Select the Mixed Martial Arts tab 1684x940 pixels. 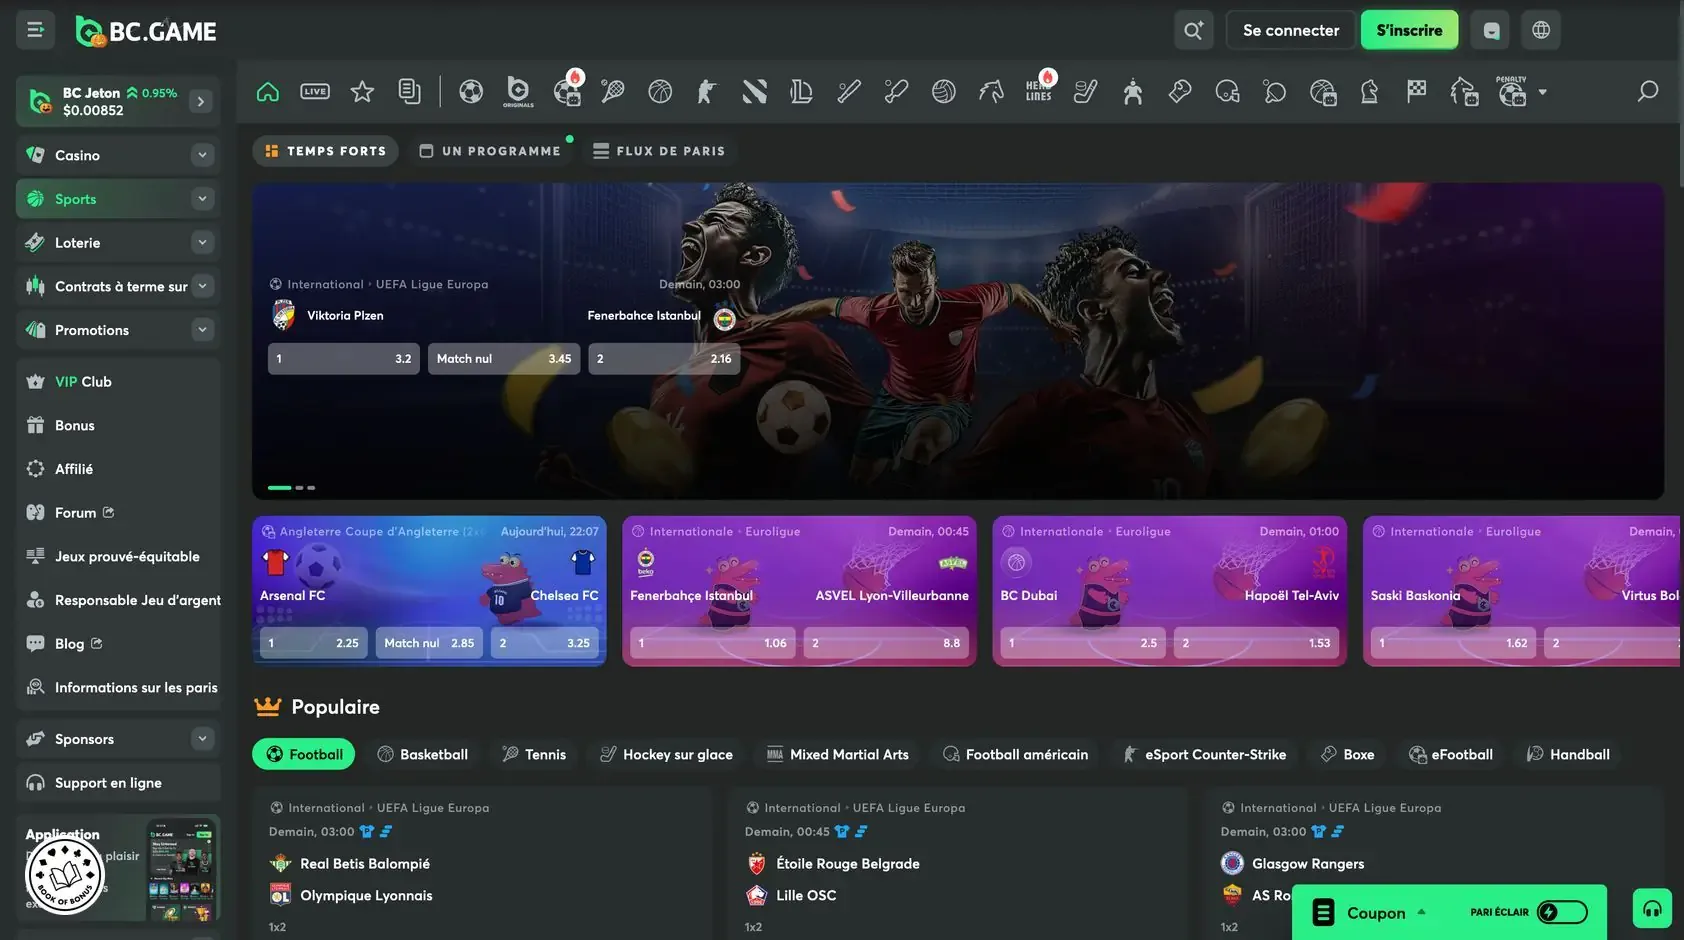(837, 754)
